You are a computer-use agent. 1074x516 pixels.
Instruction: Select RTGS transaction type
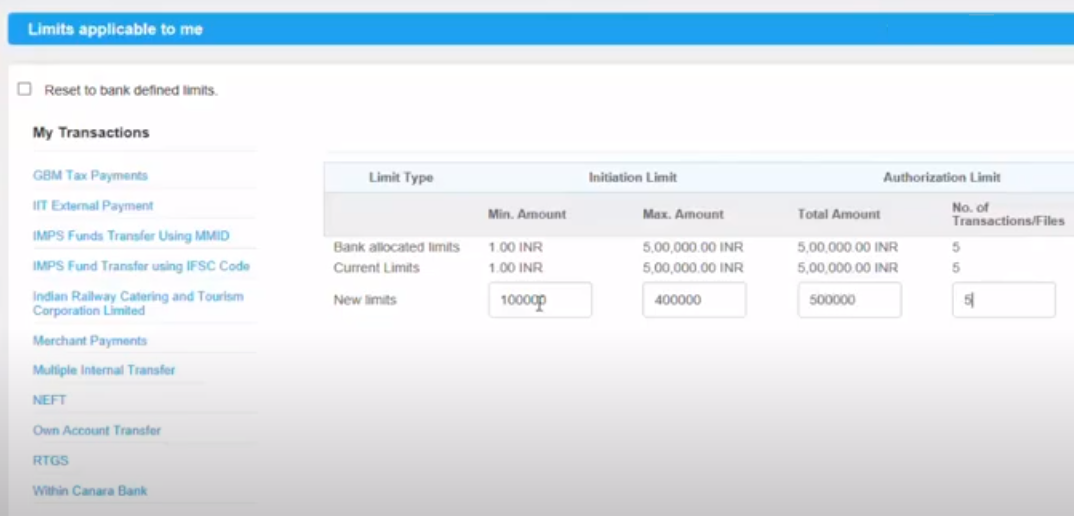51,460
